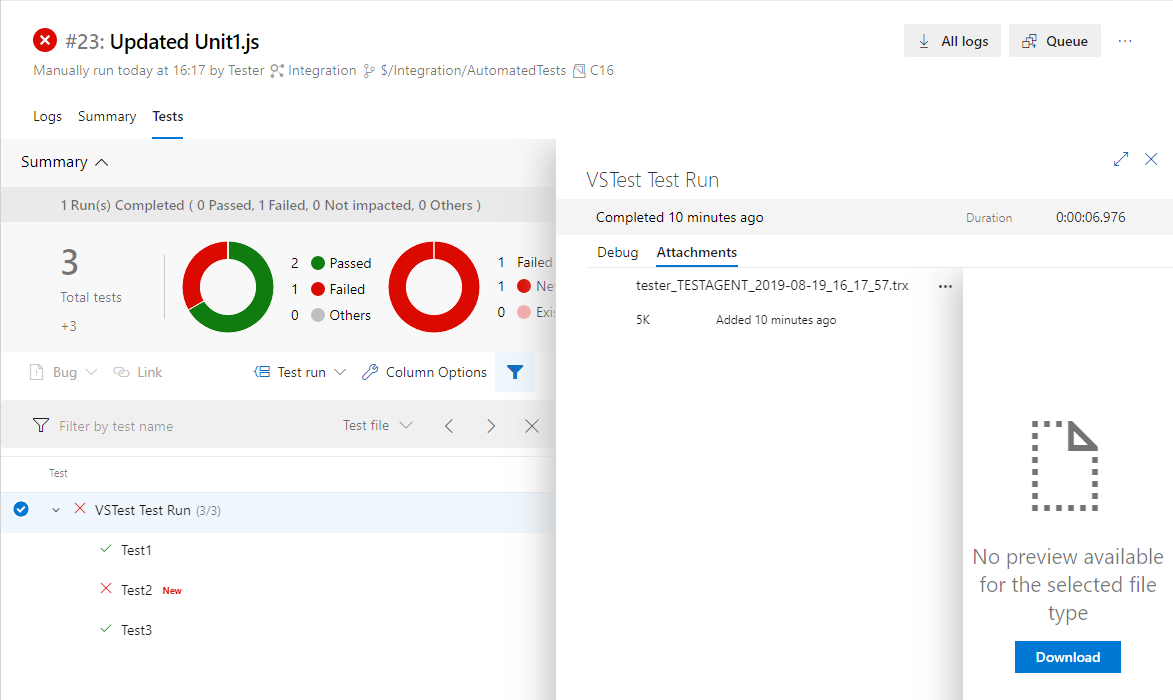Viewport: 1173px width, 700px height.
Task: Download the trx attachment file
Action: tap(1067, 657)
